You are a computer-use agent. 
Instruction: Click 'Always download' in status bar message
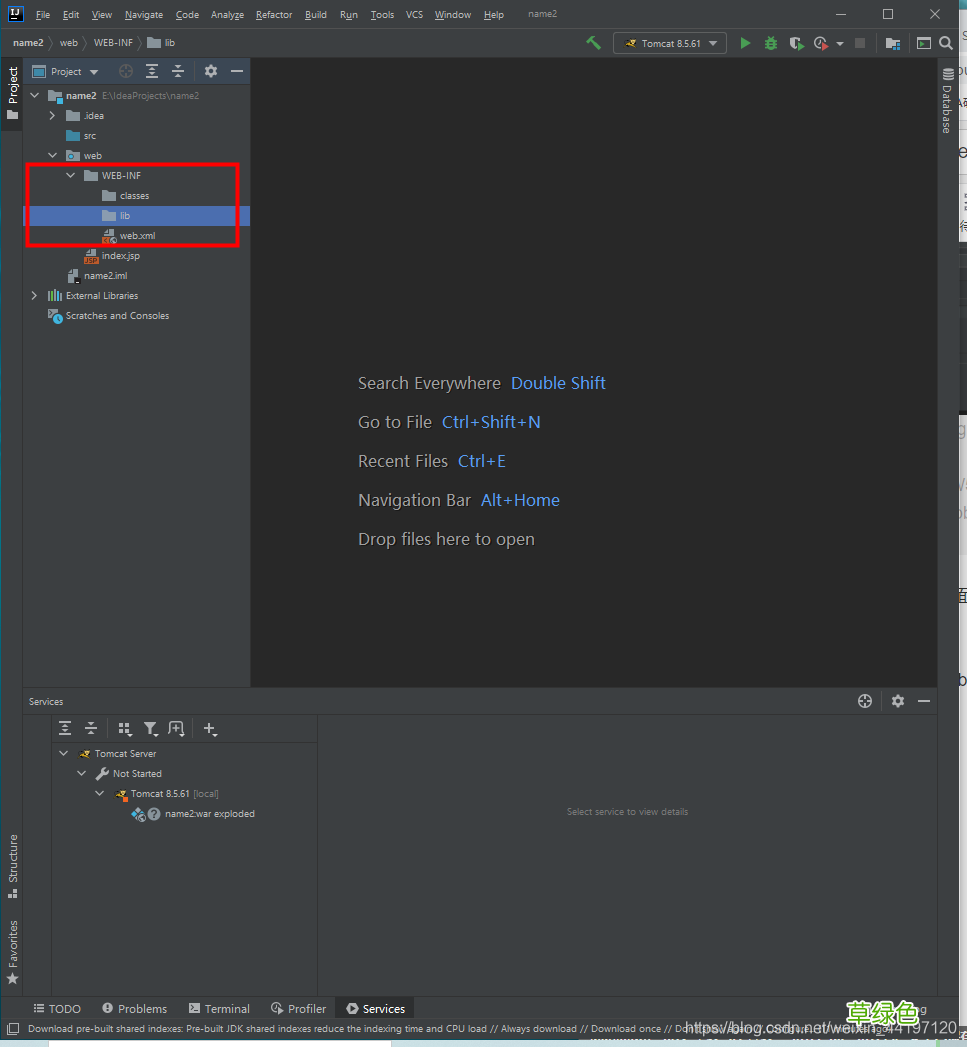click(538, 1028)
